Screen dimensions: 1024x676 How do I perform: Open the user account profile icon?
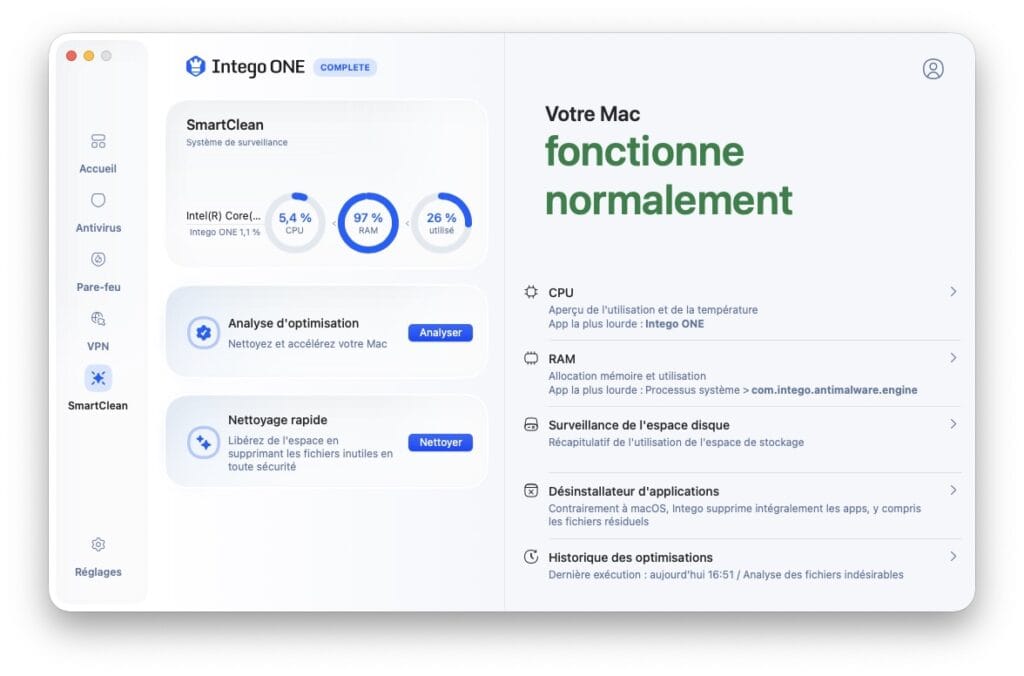click(x=933, y=69)
